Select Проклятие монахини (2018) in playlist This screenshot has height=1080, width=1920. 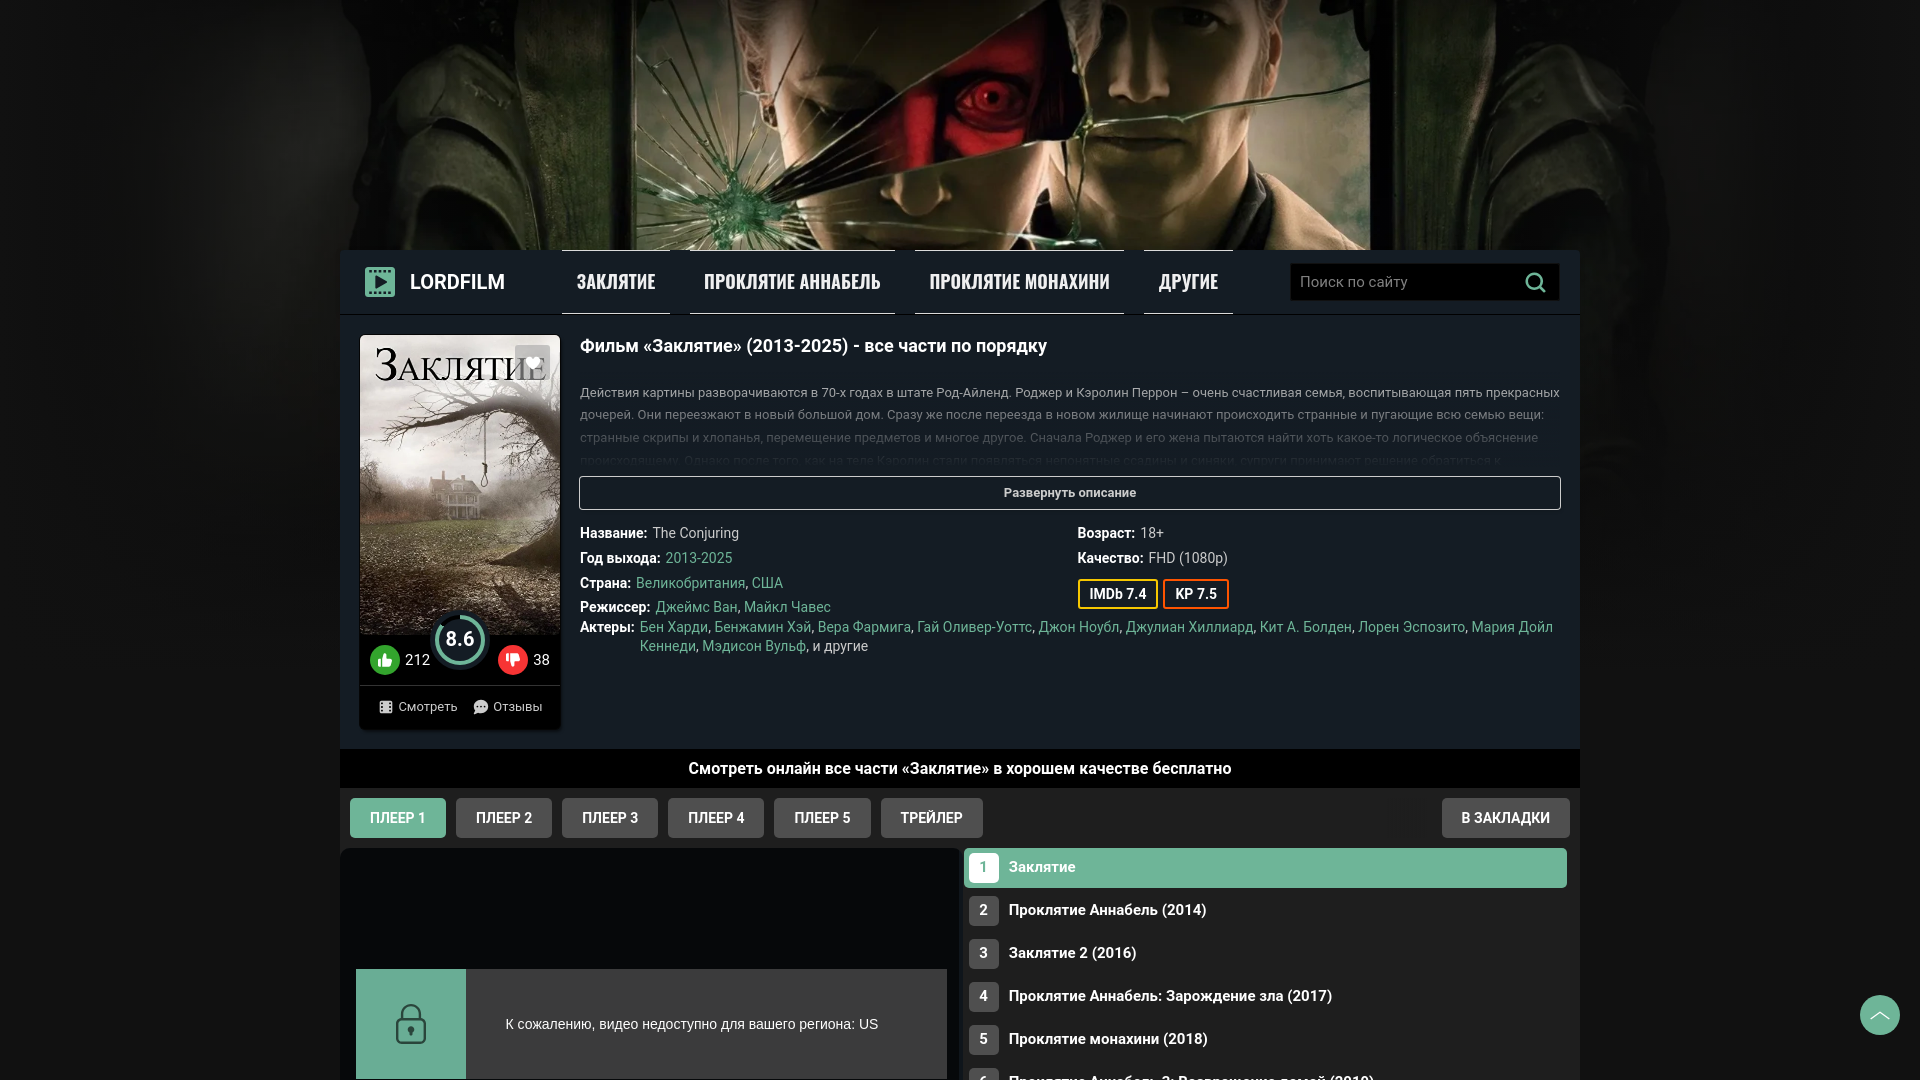click(x=1265, y=1040)
